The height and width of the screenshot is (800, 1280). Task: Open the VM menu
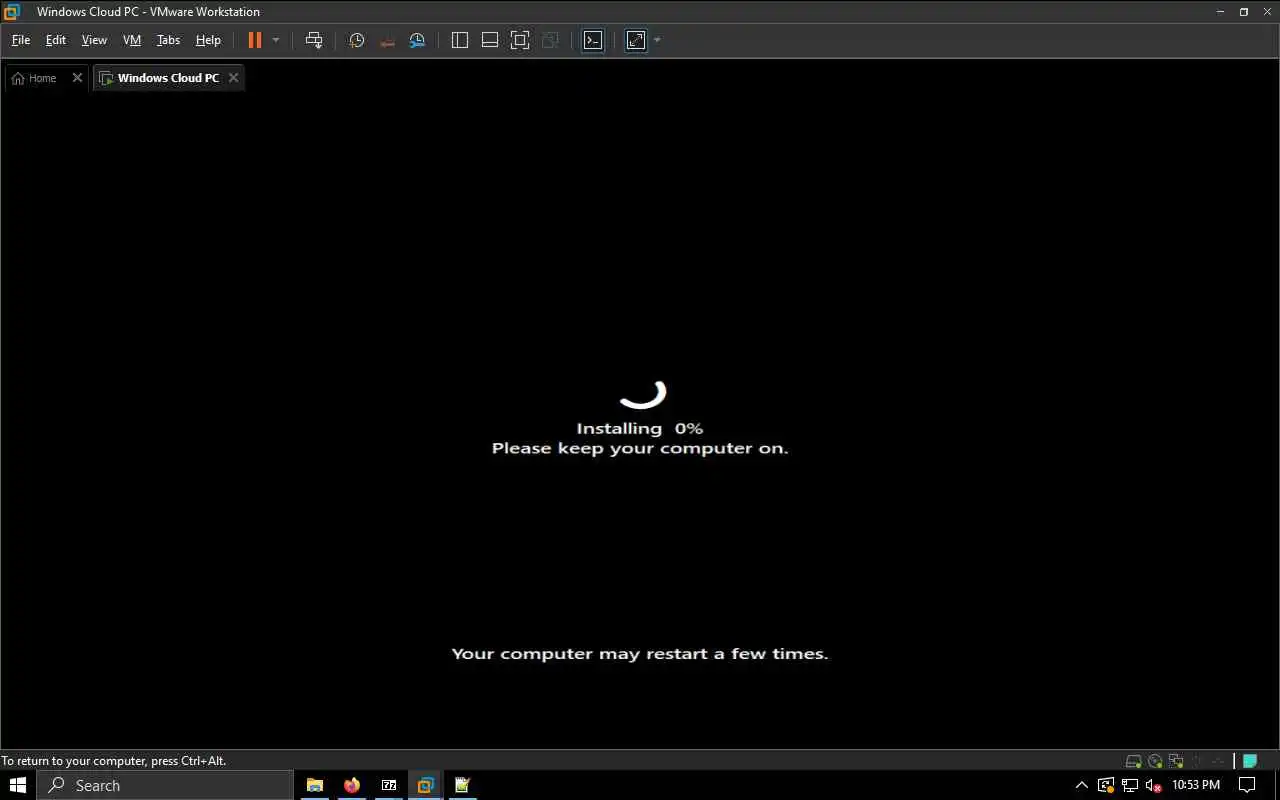tap(132, 40)
